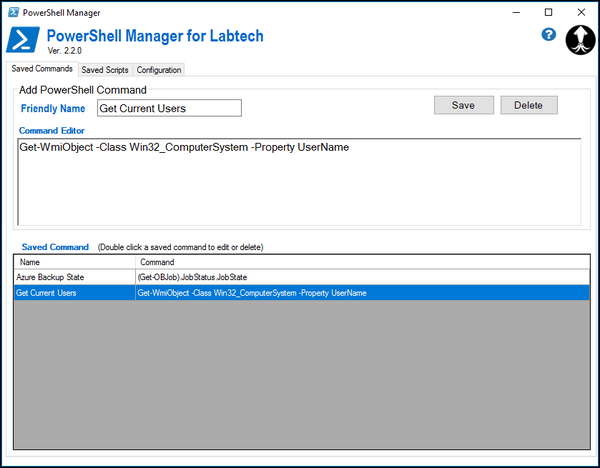The width and height of the screenshot is (600, 468).
Task: Delete the current saved command
Action: click(528, 105)
